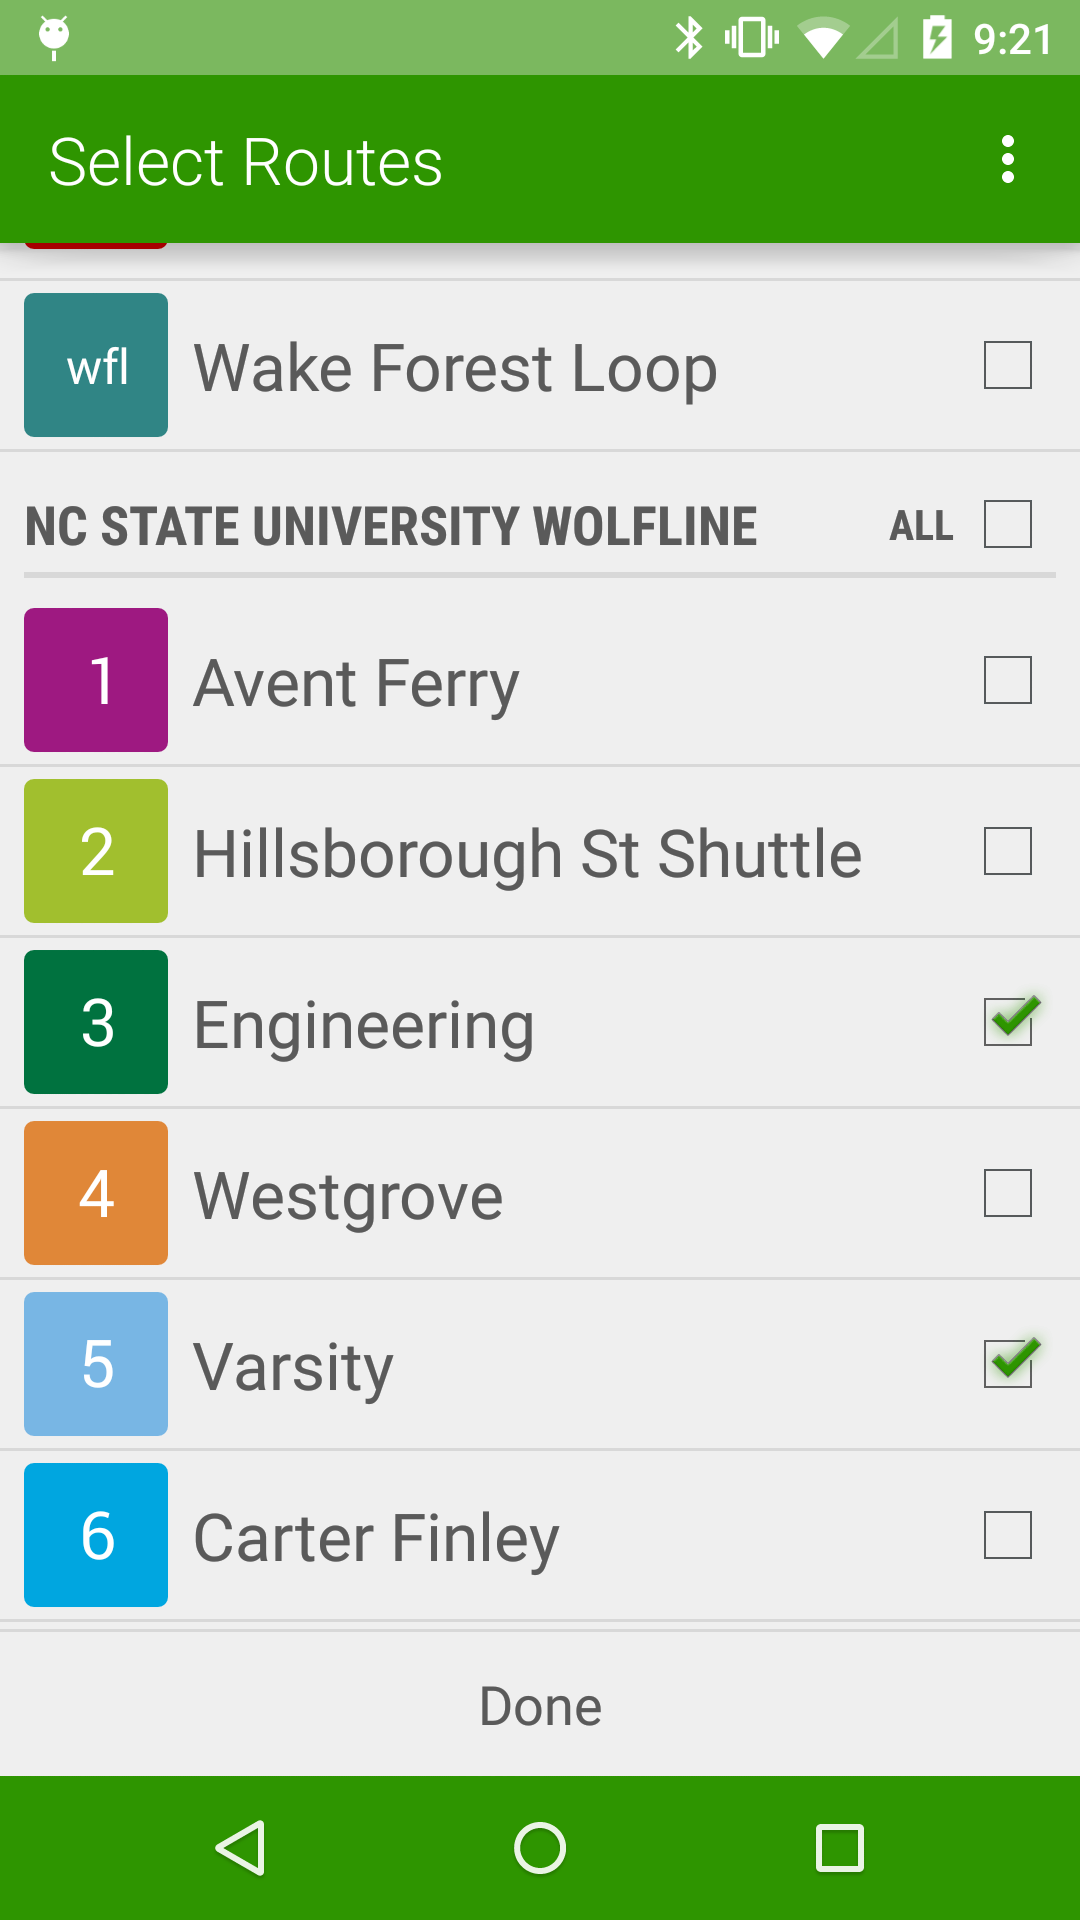The height and width of the screenshot is (1920, 1080).
Task: Tap the purple route 1 badge
Action: (x=96, y=680)
